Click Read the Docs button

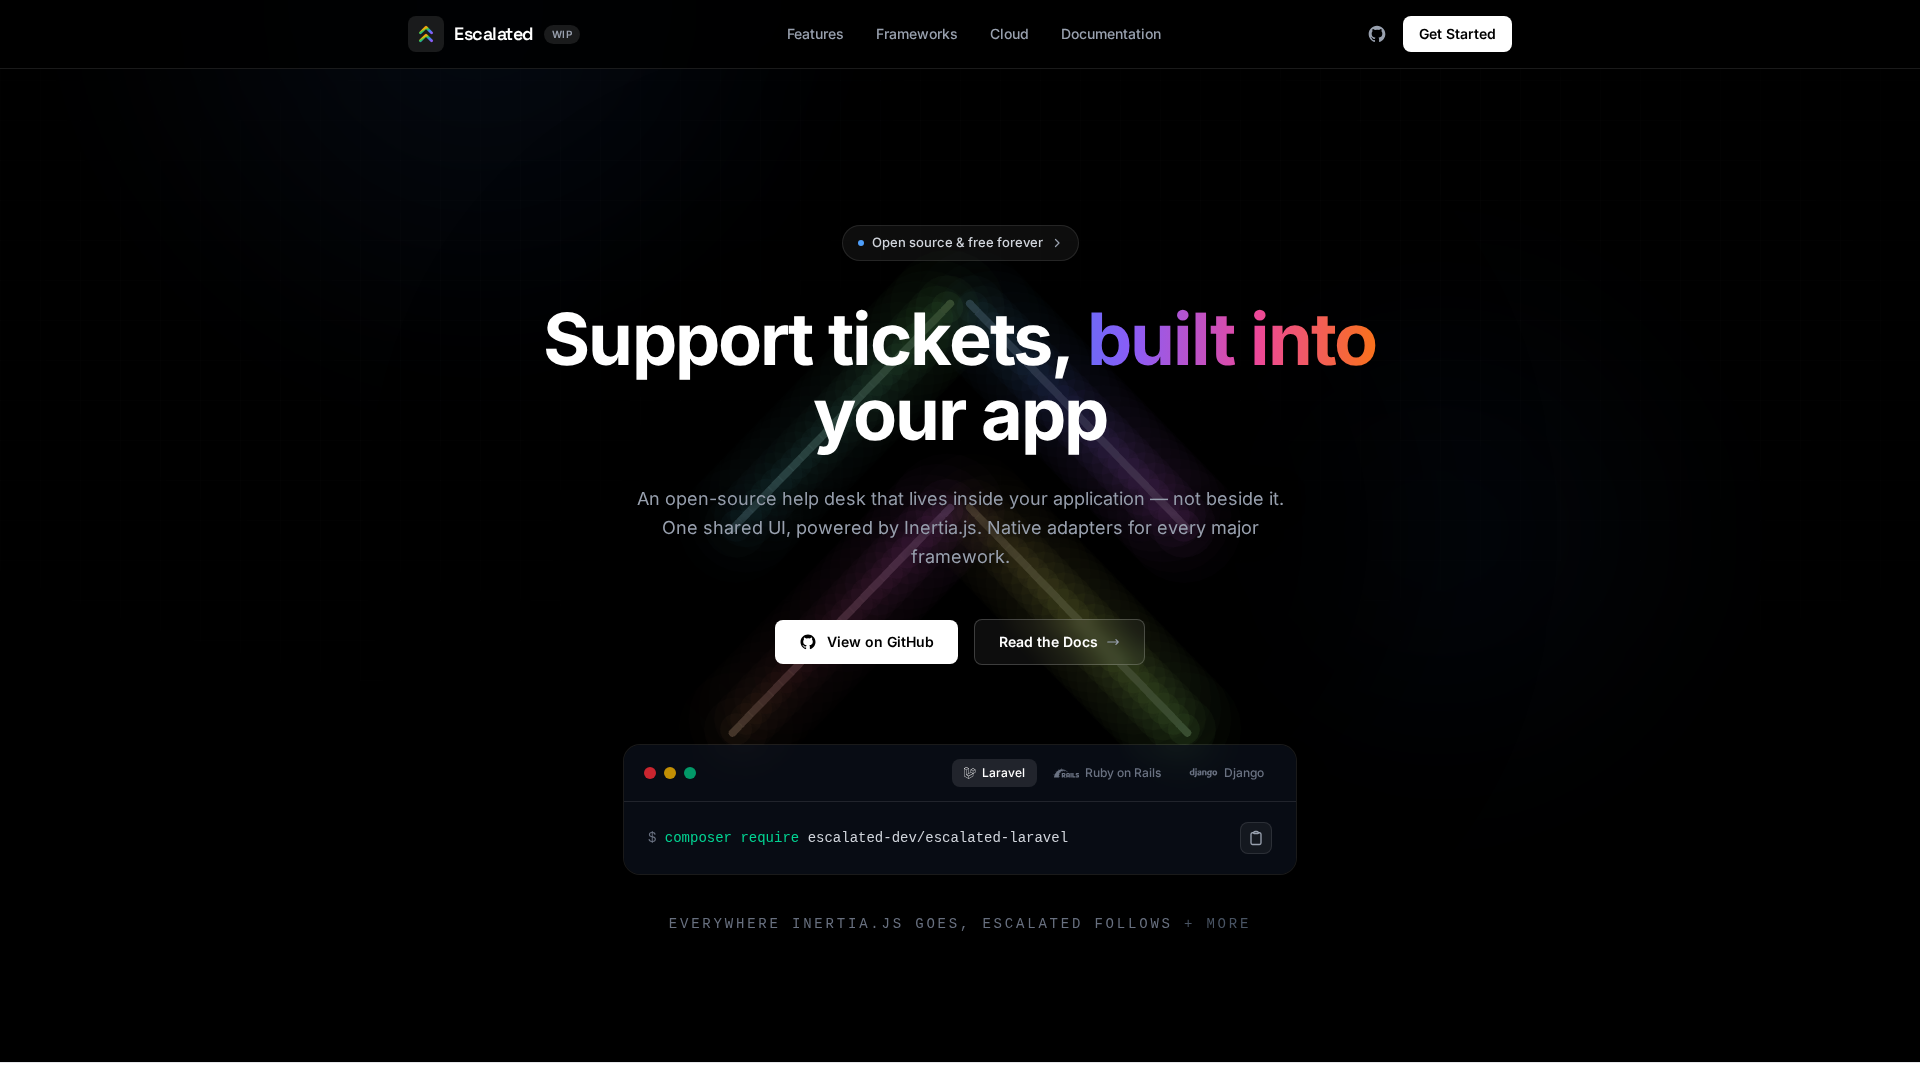(x=1059, y=642)
